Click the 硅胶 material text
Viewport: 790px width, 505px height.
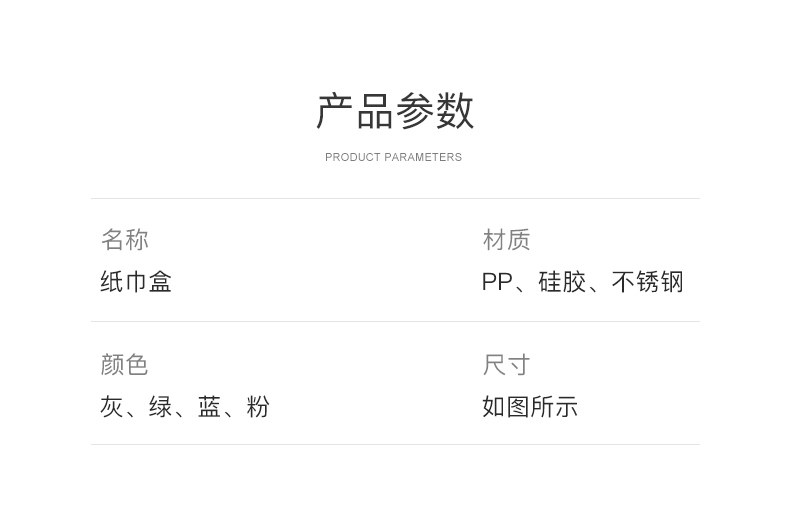tap(562, 282)
